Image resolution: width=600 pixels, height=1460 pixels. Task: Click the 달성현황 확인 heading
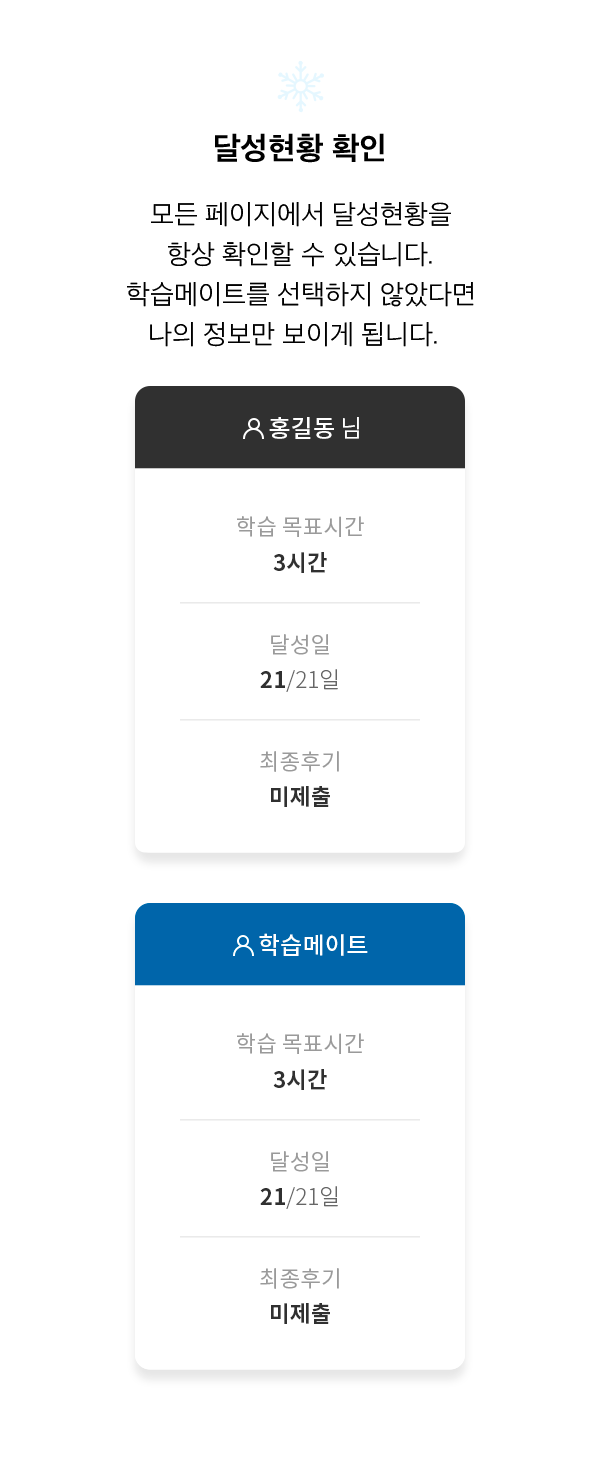click(x=300, y=148)
